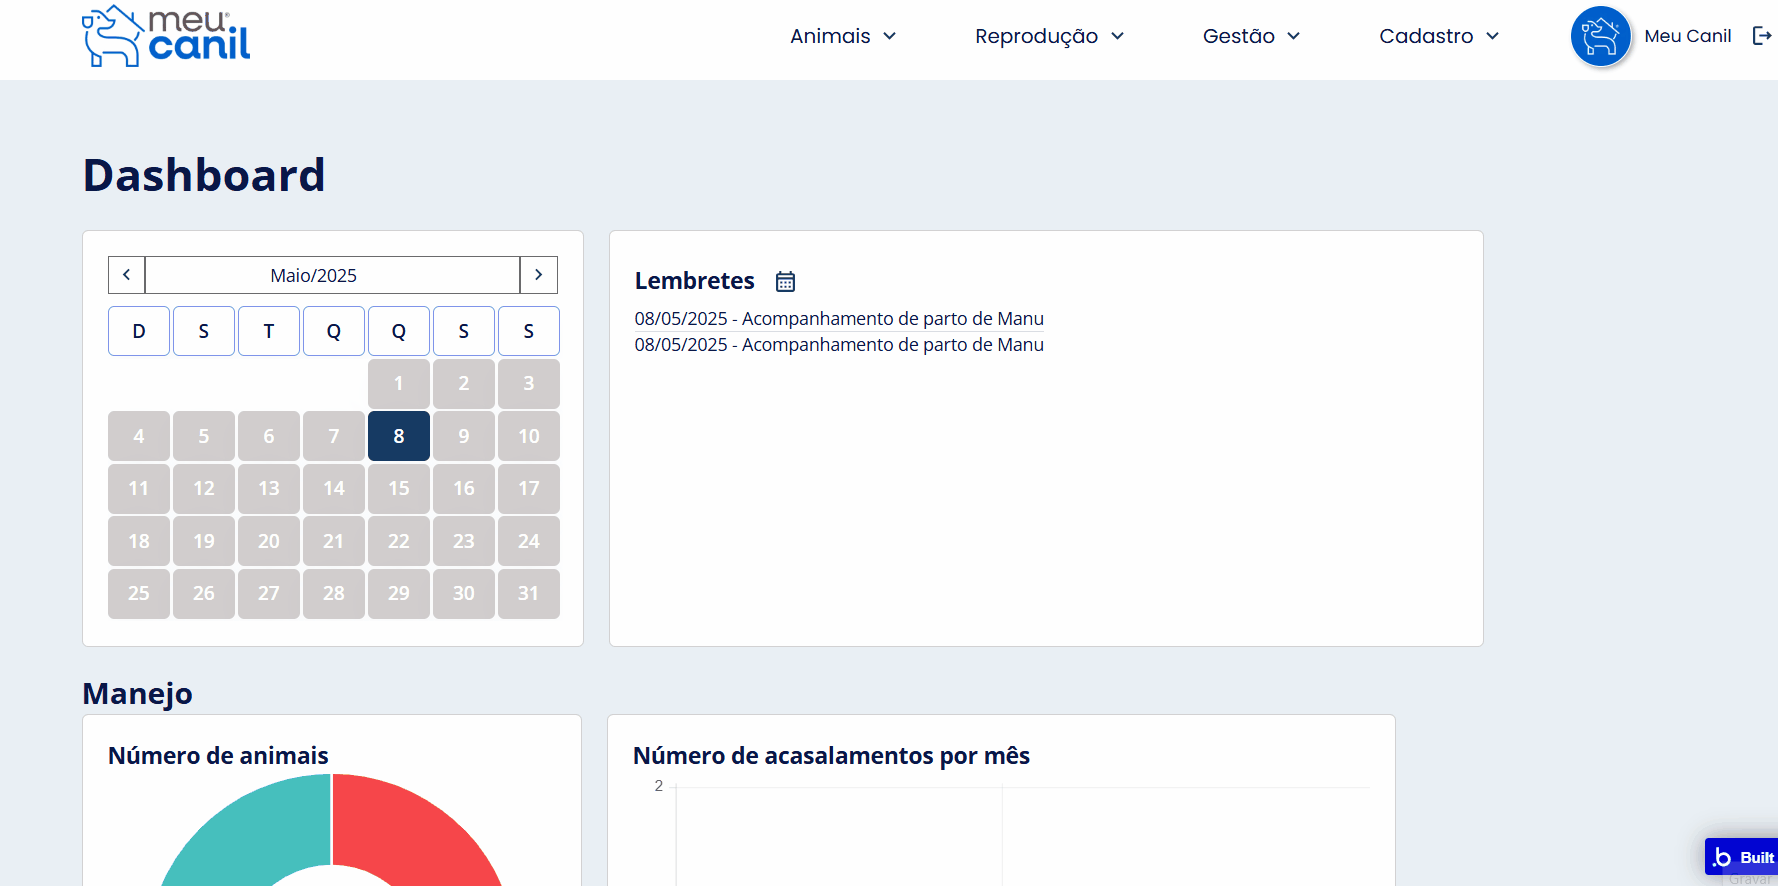
Task: Click the logout icon beside Meu Canil
Action: (x=1761, y=36)
